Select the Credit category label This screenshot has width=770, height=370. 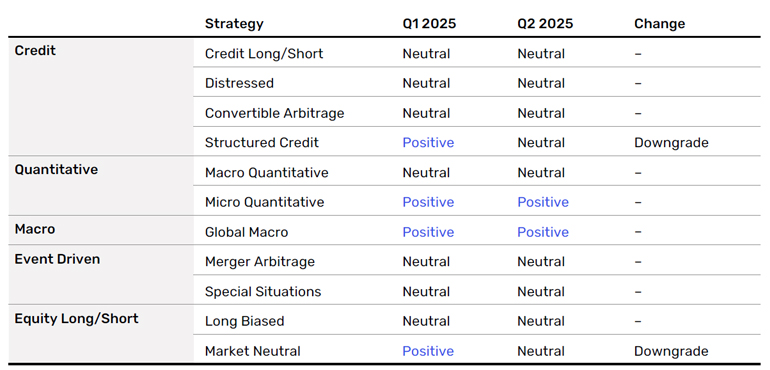(35, 51)
